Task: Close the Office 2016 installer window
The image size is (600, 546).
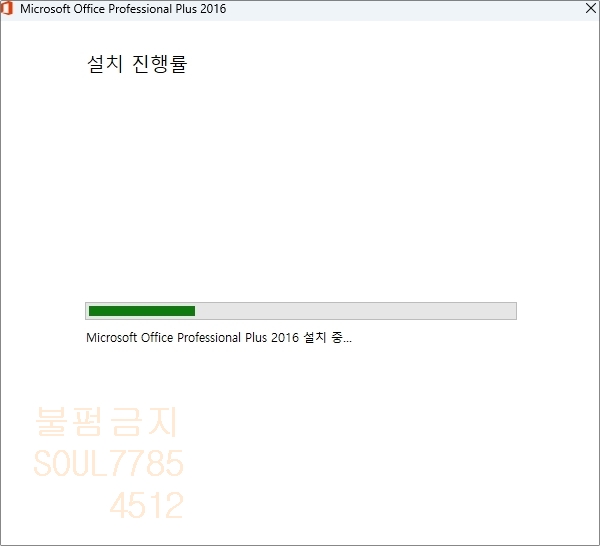Action: click(589, 9)
